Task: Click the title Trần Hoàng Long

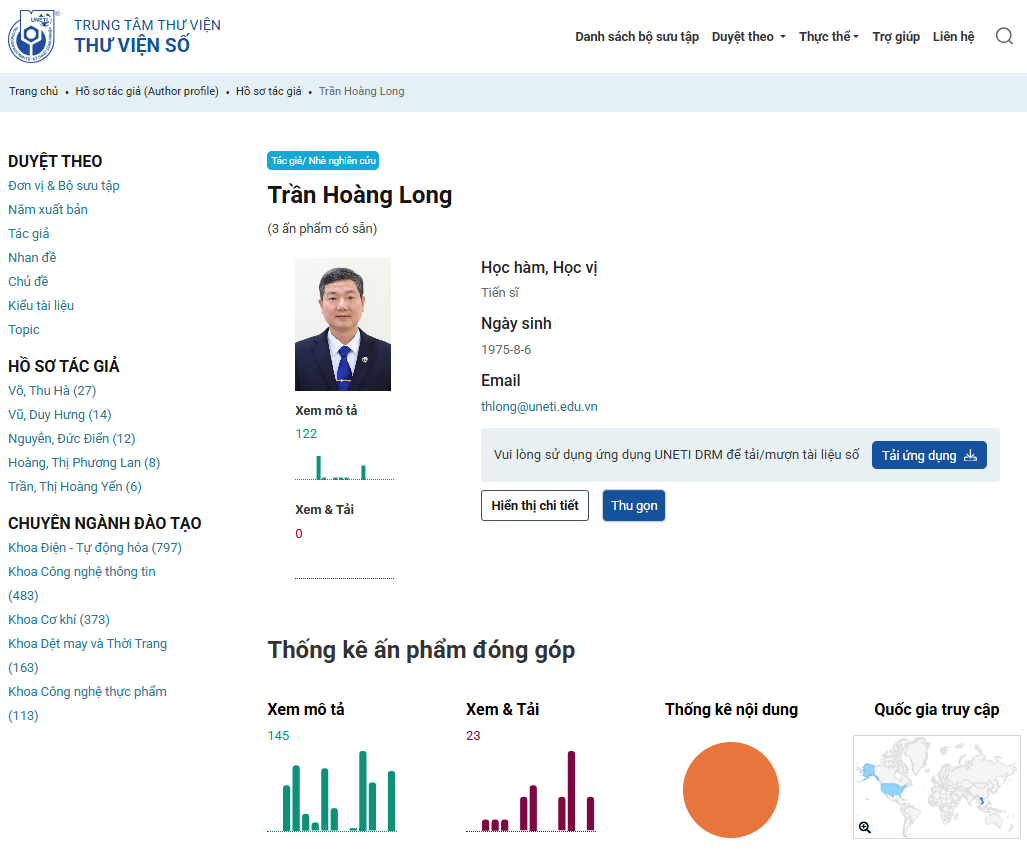Action: [x=360, y=195]
